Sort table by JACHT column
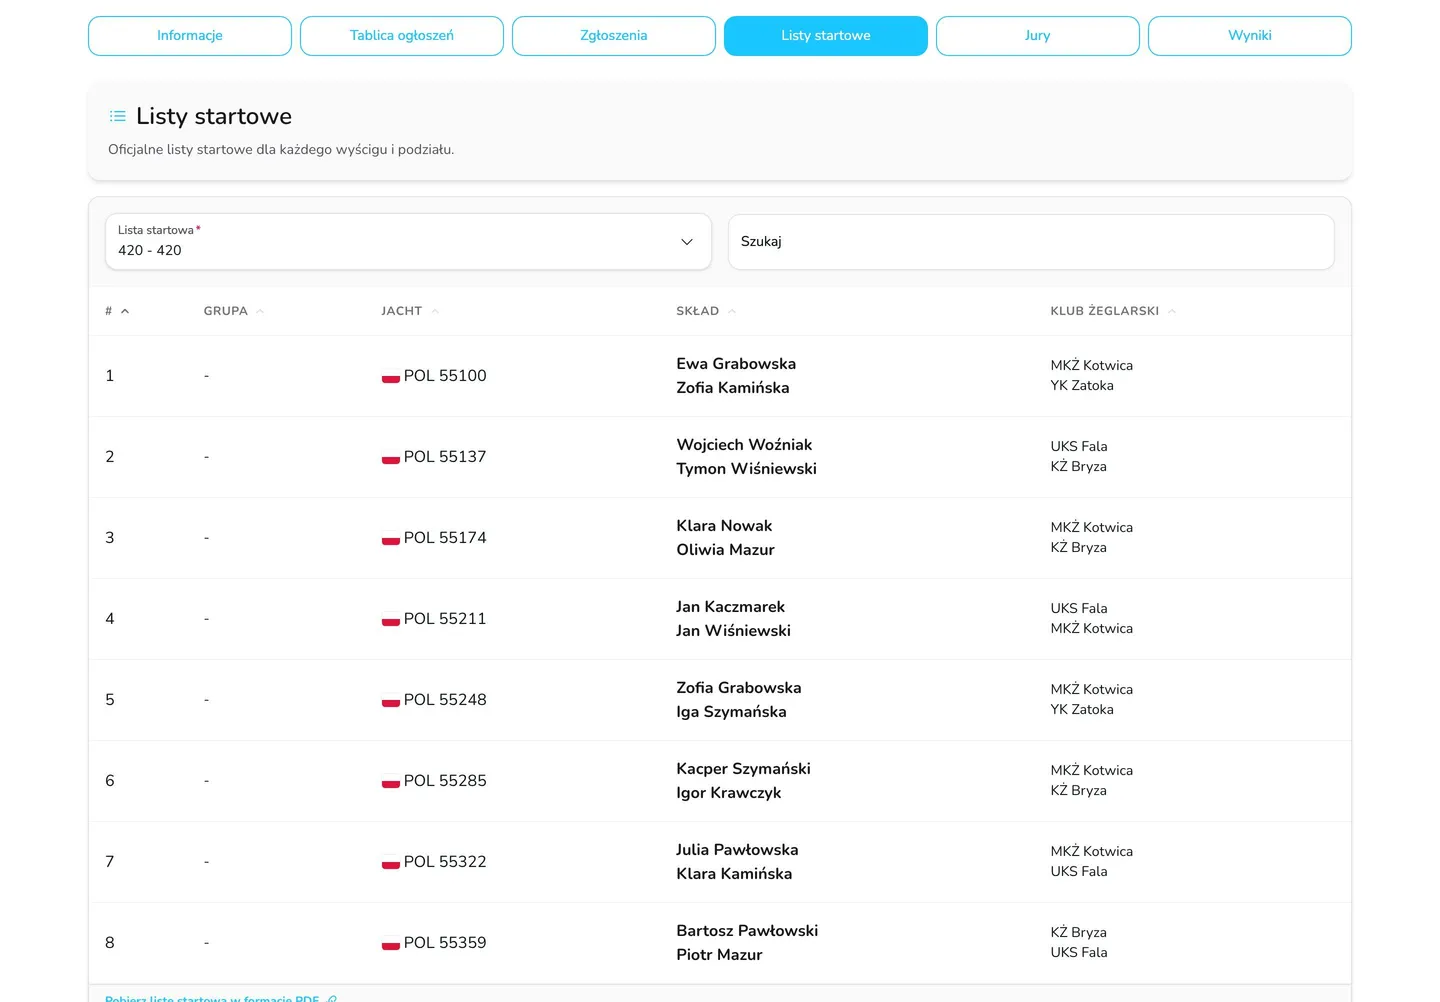This screenshot has width=1440, height=1002. click(x=410, y=311)
